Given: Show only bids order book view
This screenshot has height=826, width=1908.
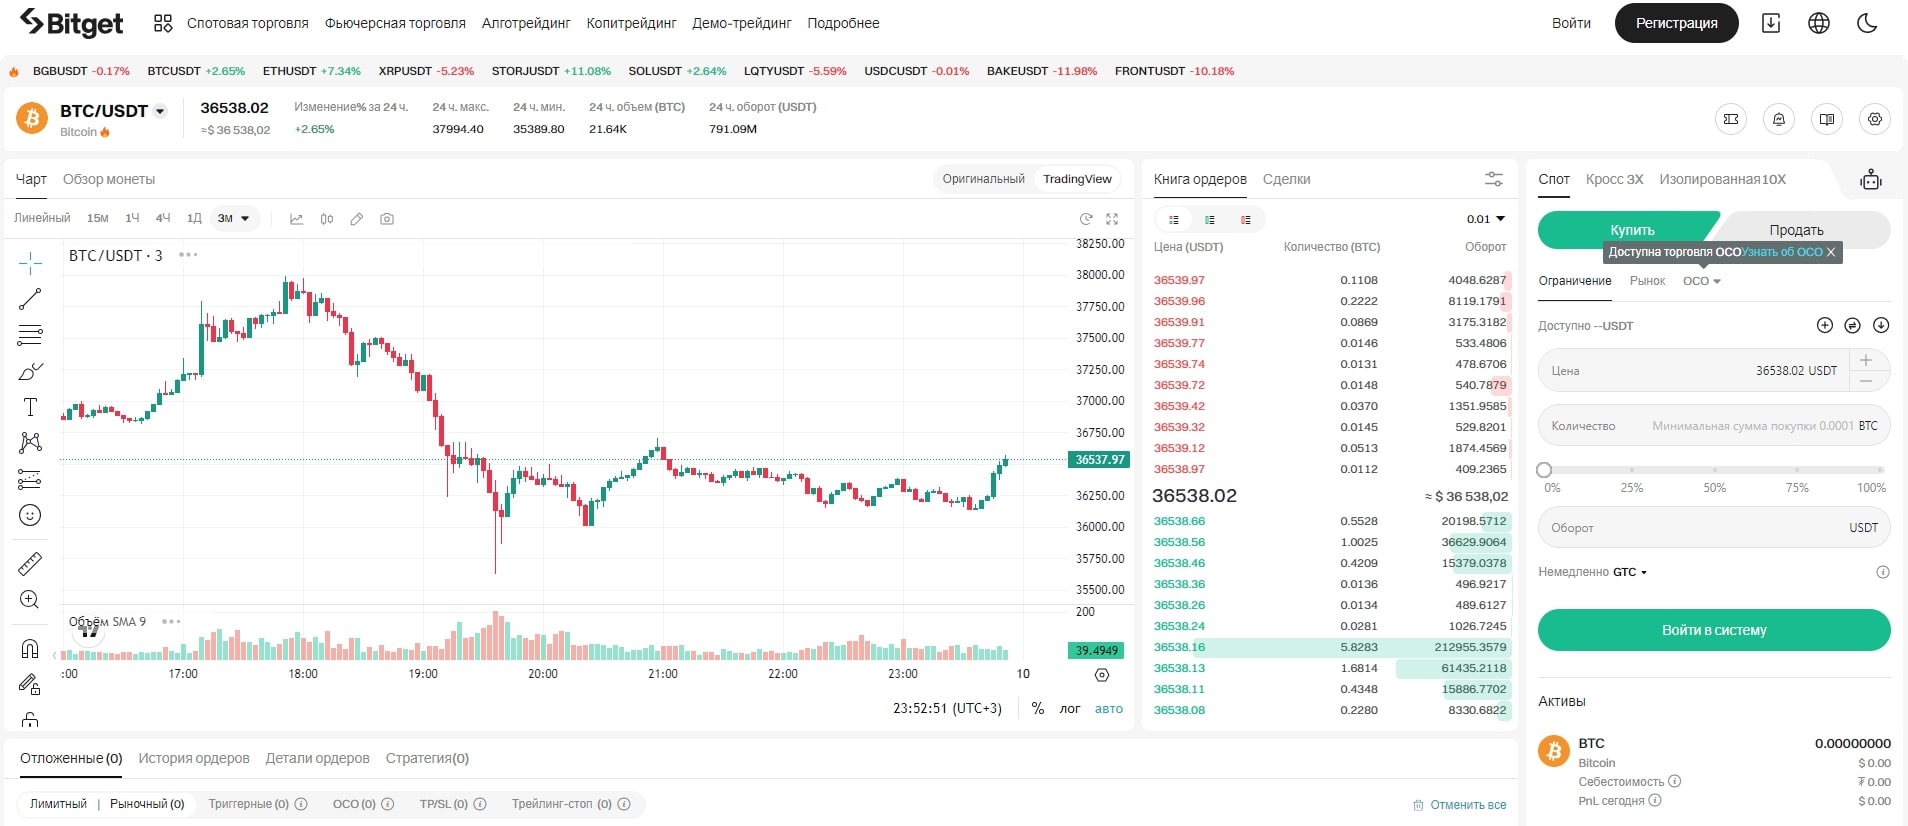Looking at the screenshot, I should point(1210,219).
